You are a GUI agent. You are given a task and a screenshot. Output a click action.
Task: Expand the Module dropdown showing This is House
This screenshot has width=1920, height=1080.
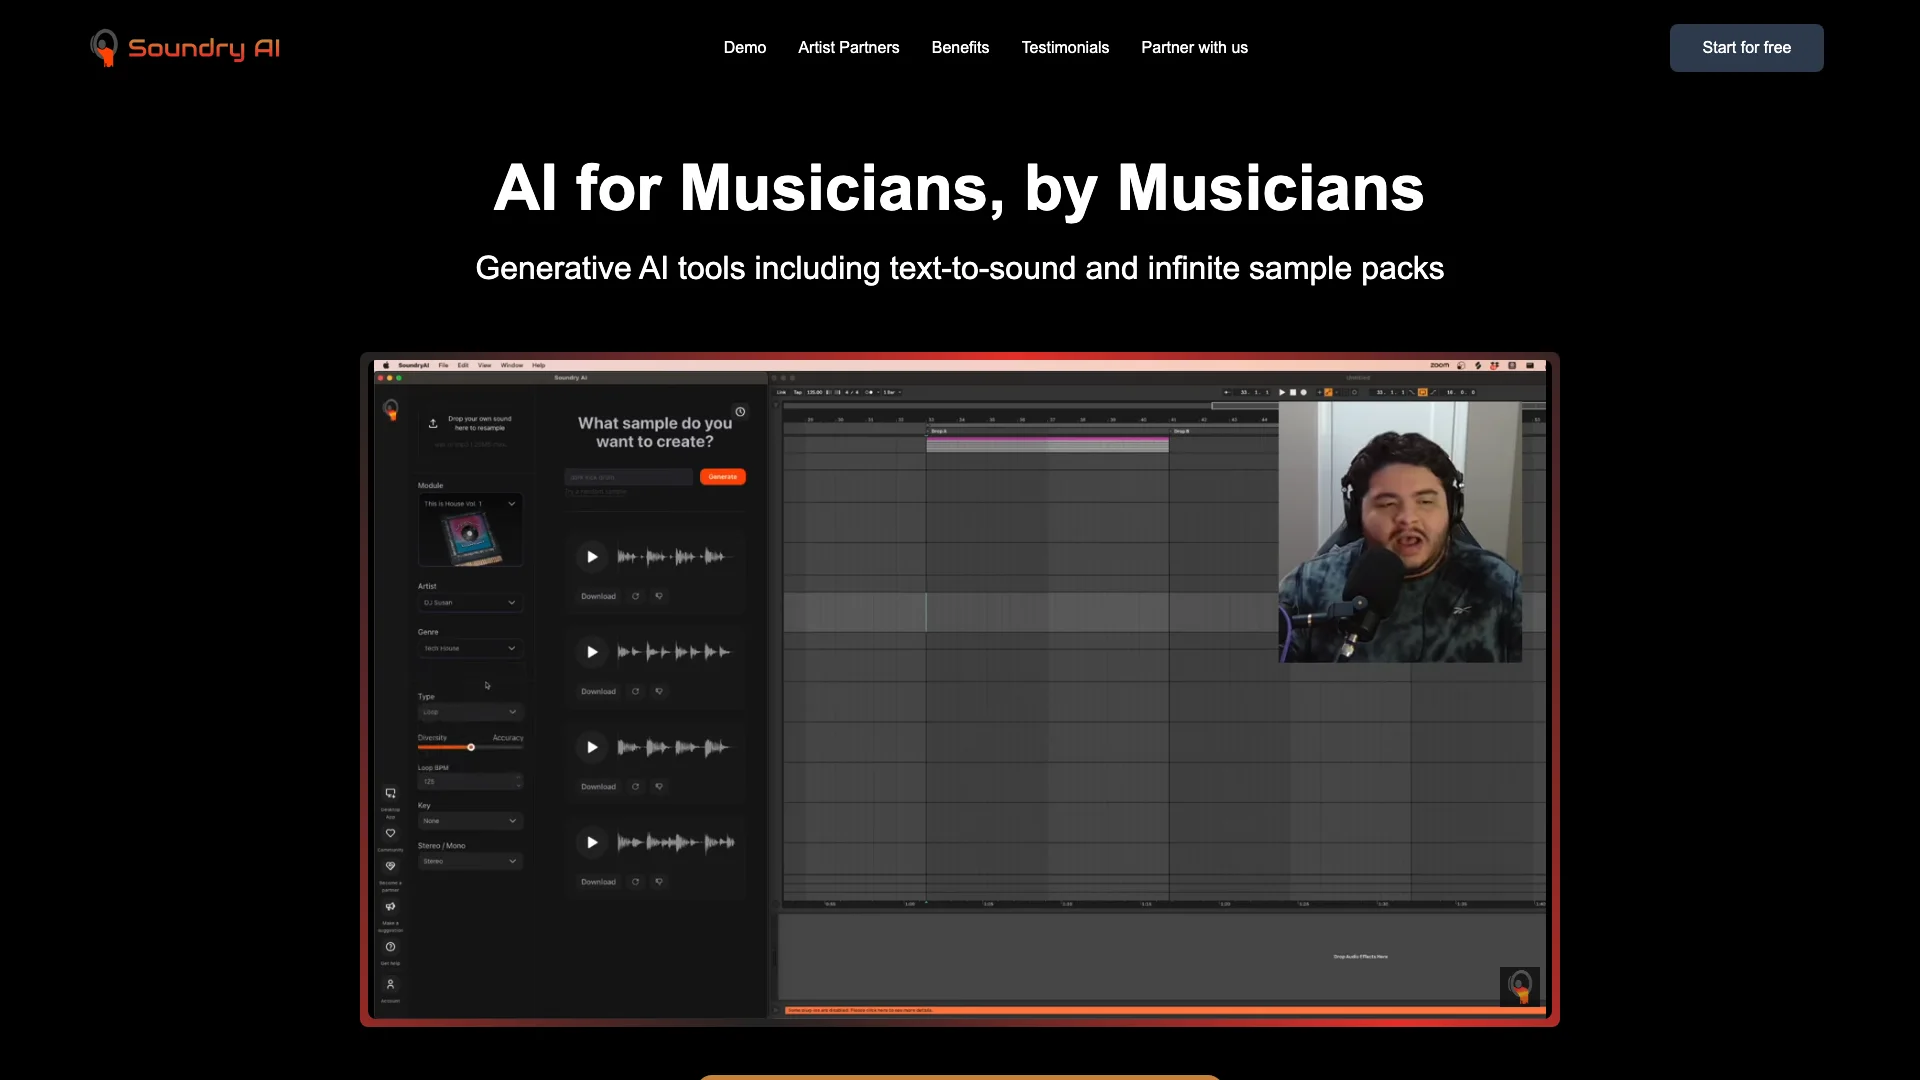coord(470,504)
